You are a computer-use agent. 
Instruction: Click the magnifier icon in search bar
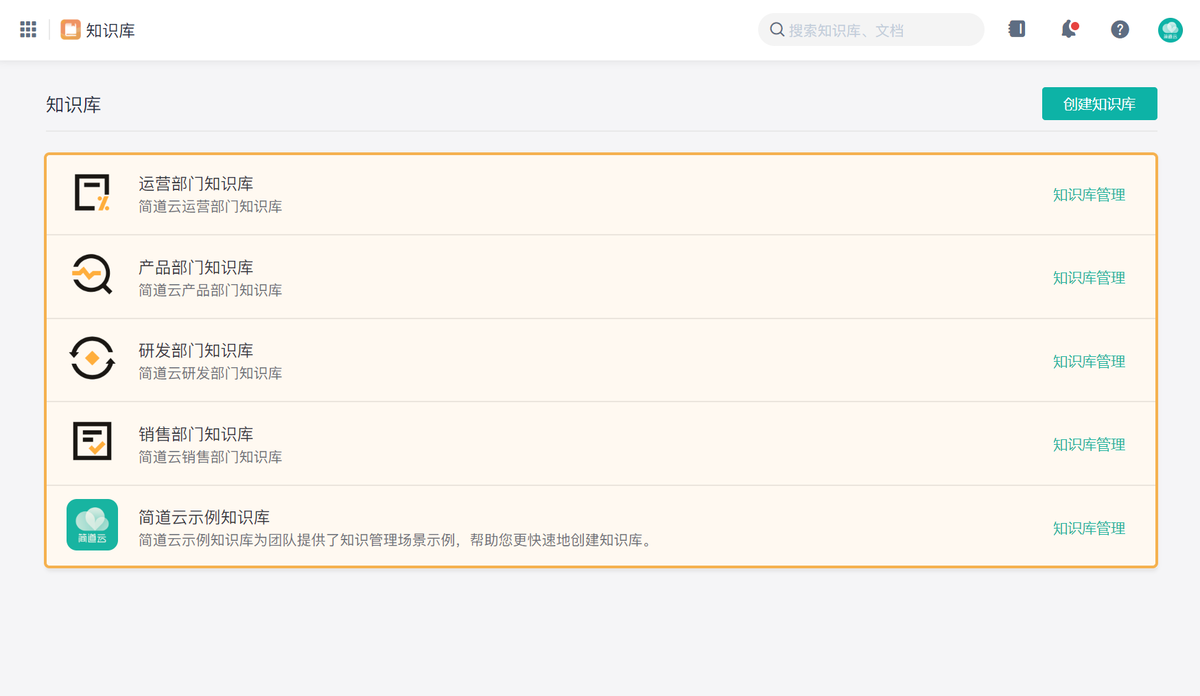pos(777,30)
